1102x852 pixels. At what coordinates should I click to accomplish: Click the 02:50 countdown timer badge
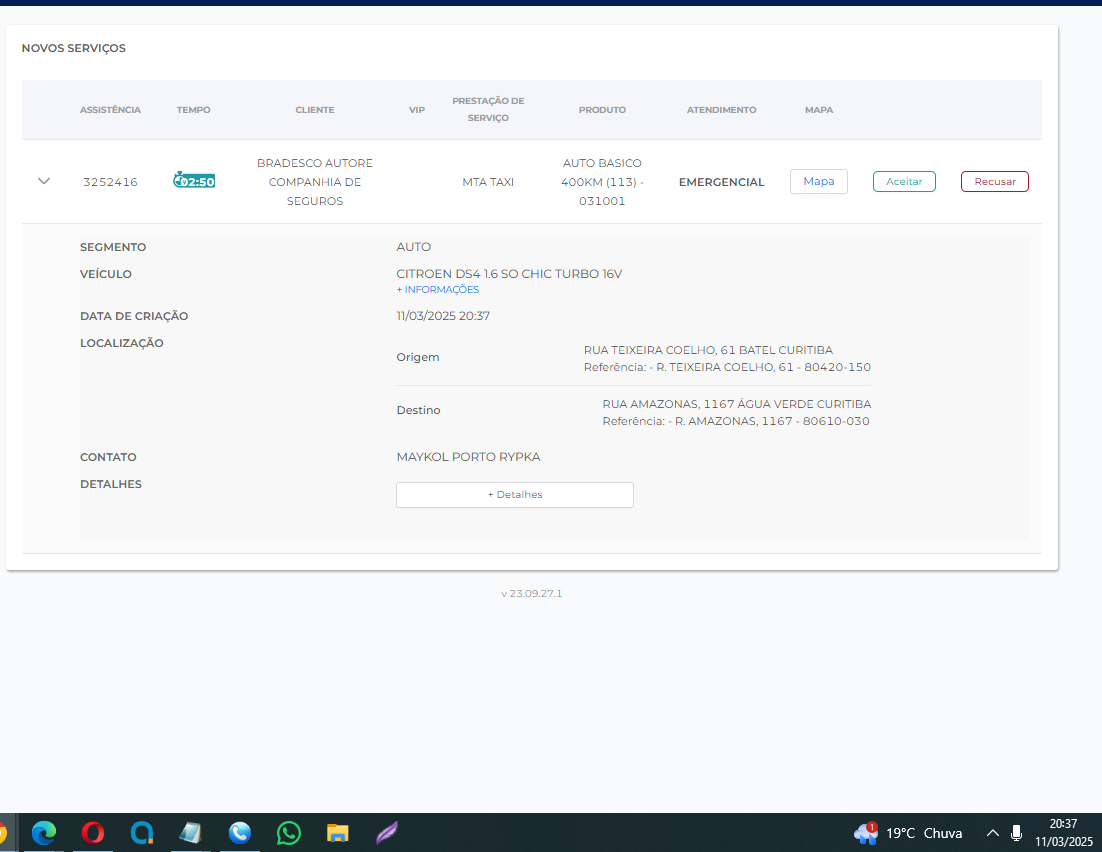(194, 181)
